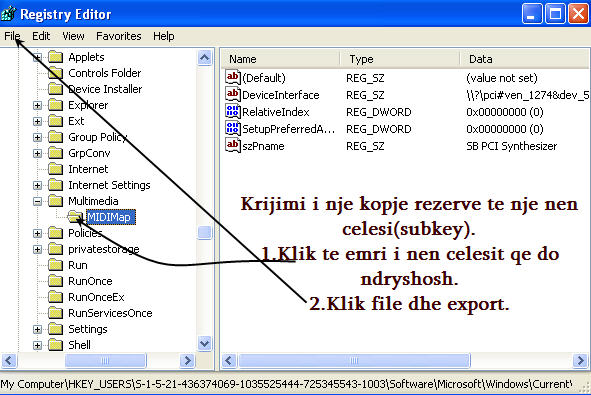This screenshot has width=591, height=395.
Task: Click the SB PCI Synthesizer data cell
Action: [511, 146]
